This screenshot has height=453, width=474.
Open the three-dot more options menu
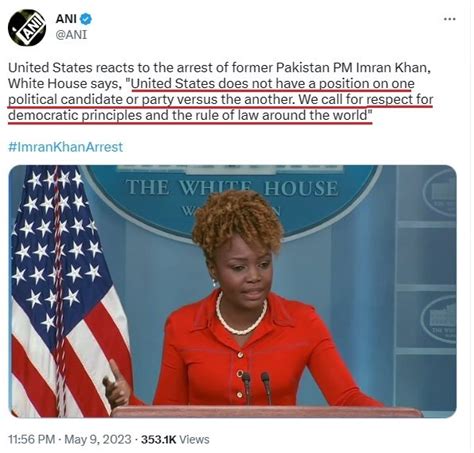point(450,19)
